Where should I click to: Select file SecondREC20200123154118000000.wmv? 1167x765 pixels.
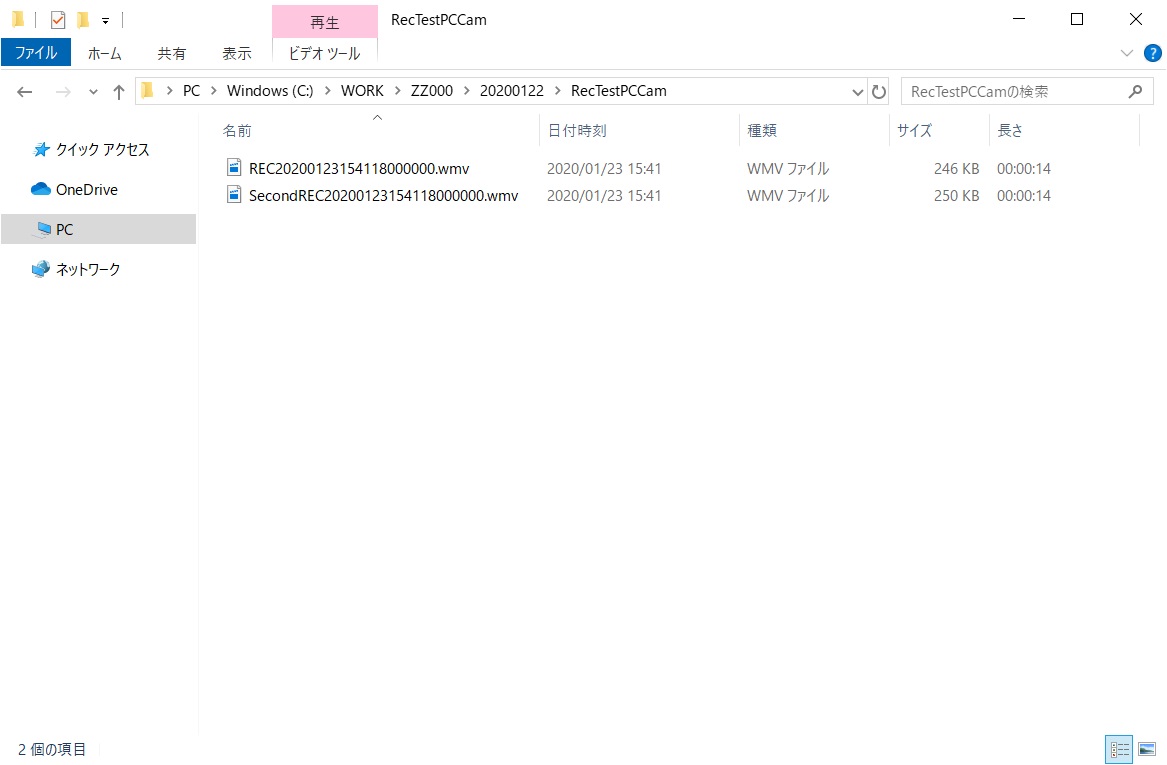tap(383, 196)
